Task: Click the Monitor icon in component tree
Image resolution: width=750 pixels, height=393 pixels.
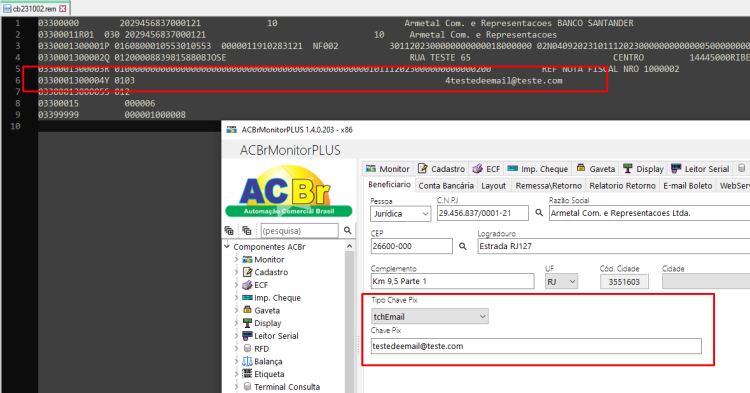Action: [x=247, y=259]
